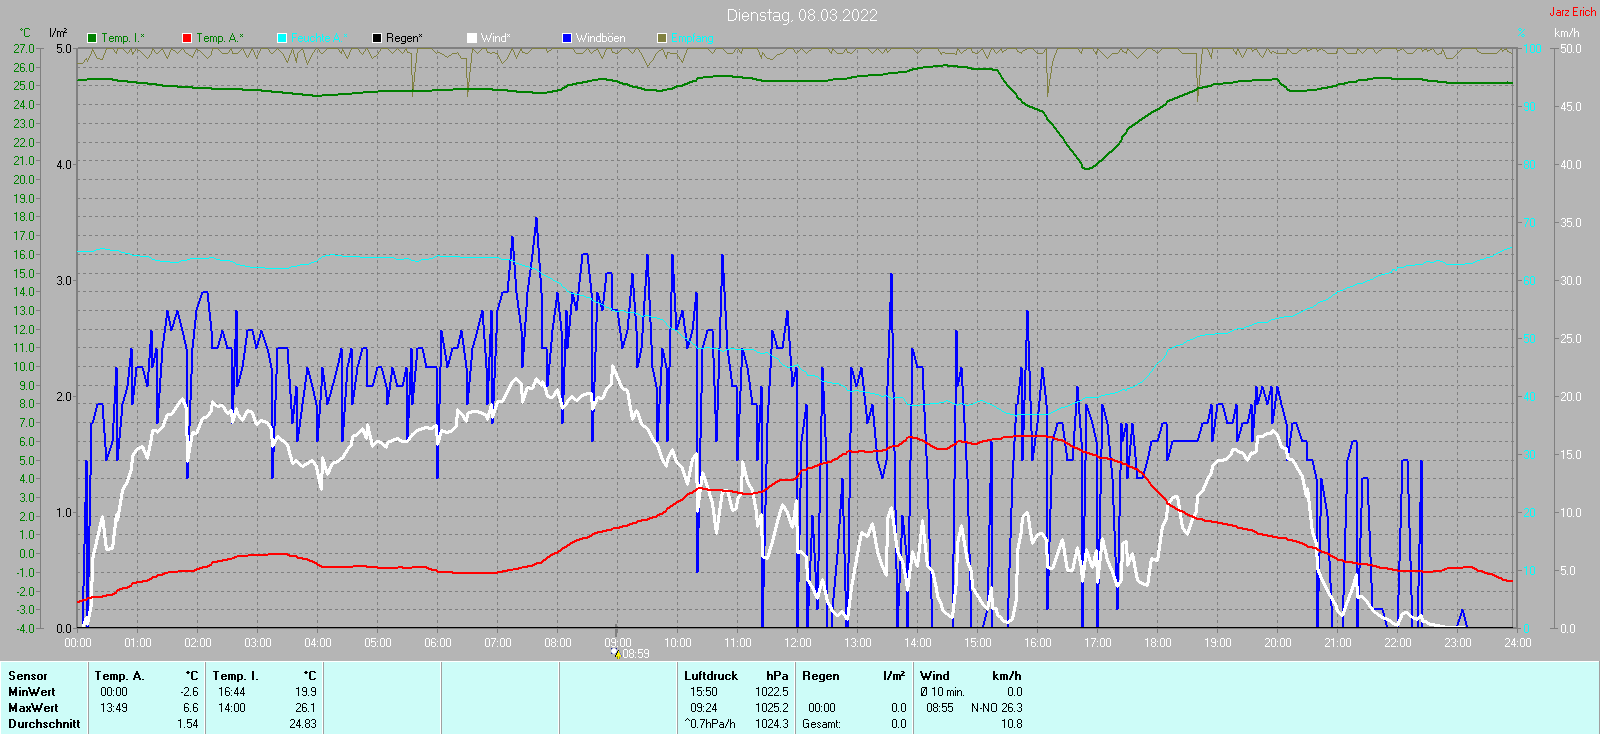Click the 'Temp. A.' column header in the table

(120, 676)
